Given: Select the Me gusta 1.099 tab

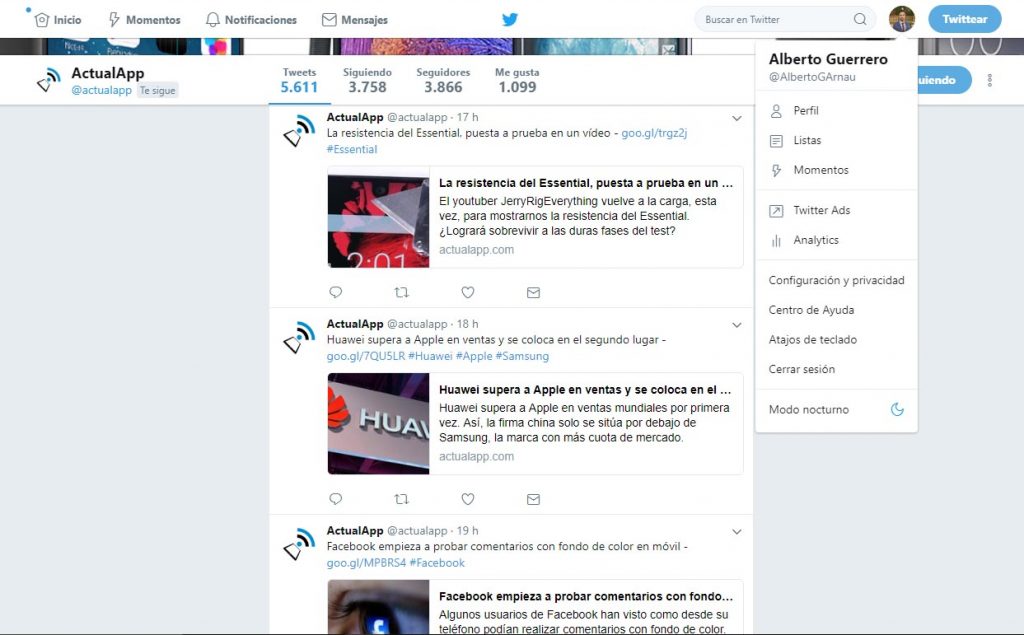Looking at the screenshot, I should pos(517,80).
